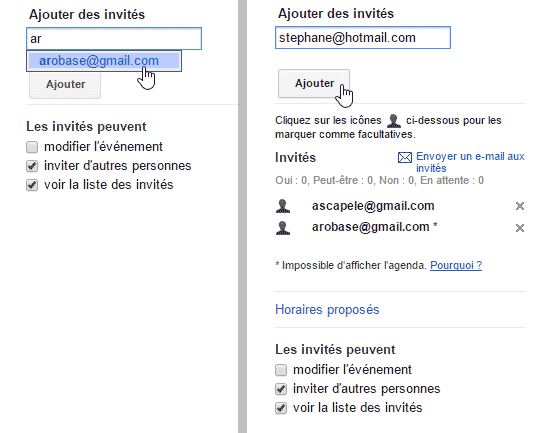Click the person icon beside ascapele@gmail.com
548x433 pixels.
coord(283,206)
